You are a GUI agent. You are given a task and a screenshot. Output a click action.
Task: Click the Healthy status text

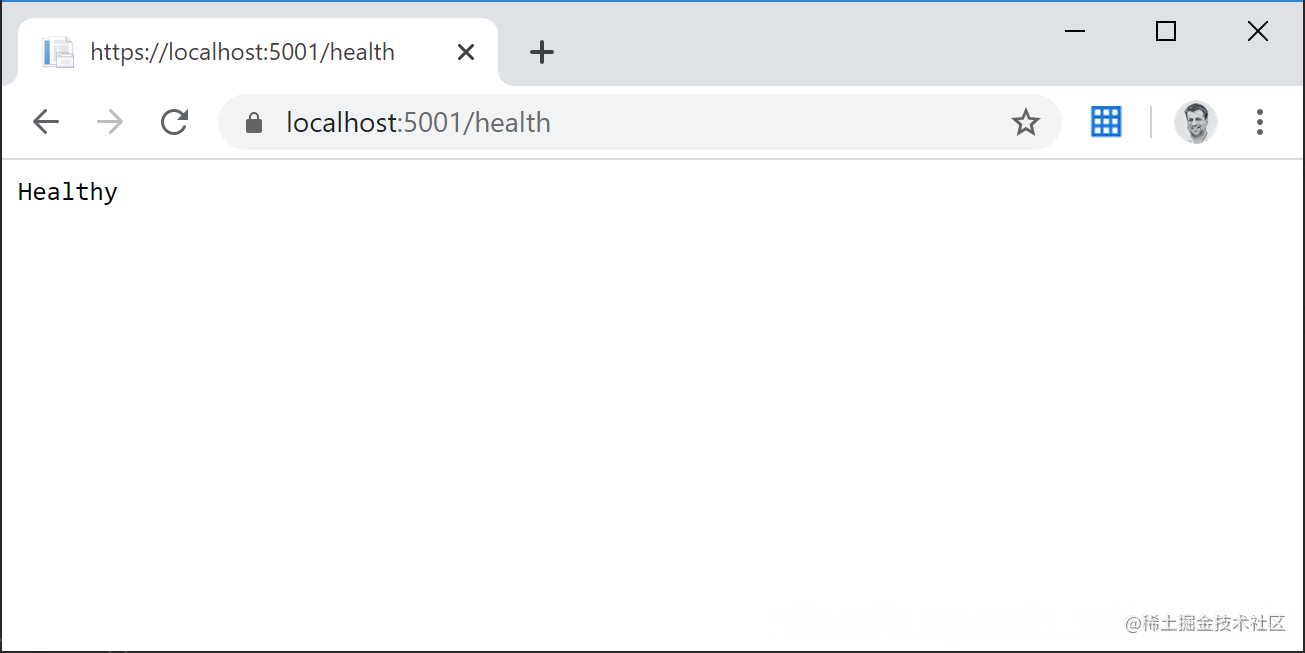(66, 191)
